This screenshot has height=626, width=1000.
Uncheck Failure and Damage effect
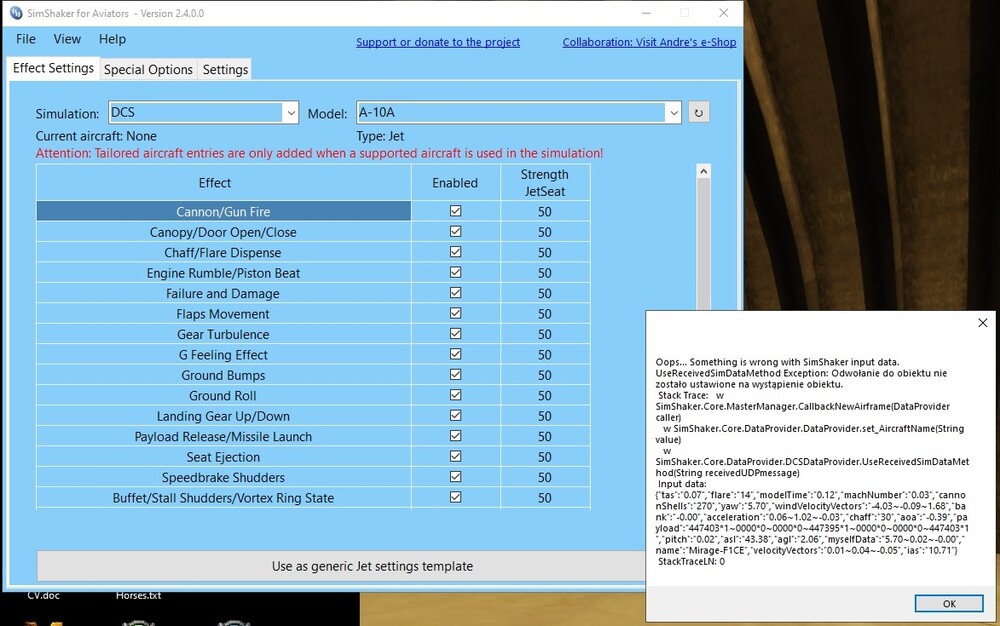[455, 293]
